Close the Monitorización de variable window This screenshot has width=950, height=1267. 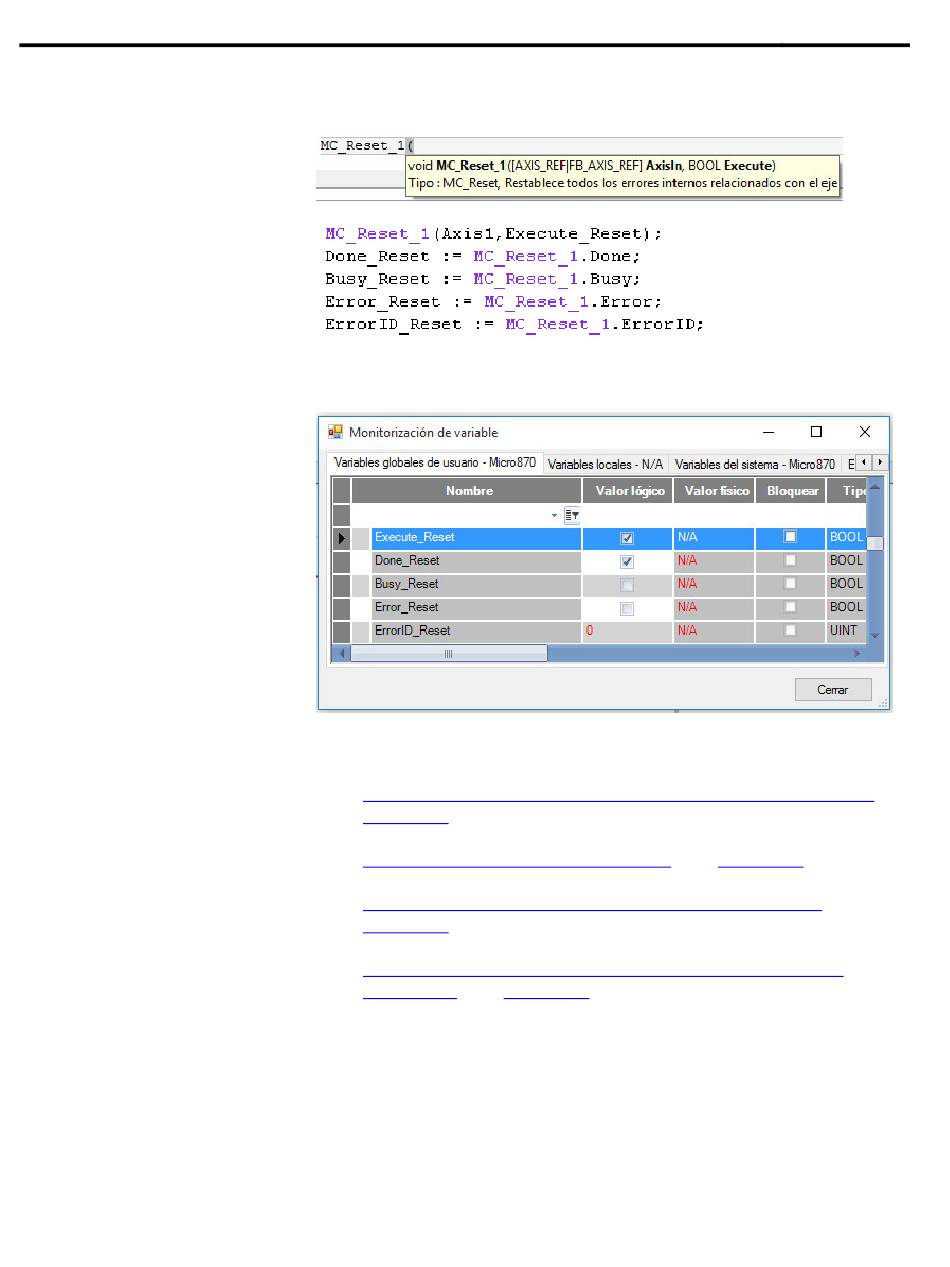point(865,432)
